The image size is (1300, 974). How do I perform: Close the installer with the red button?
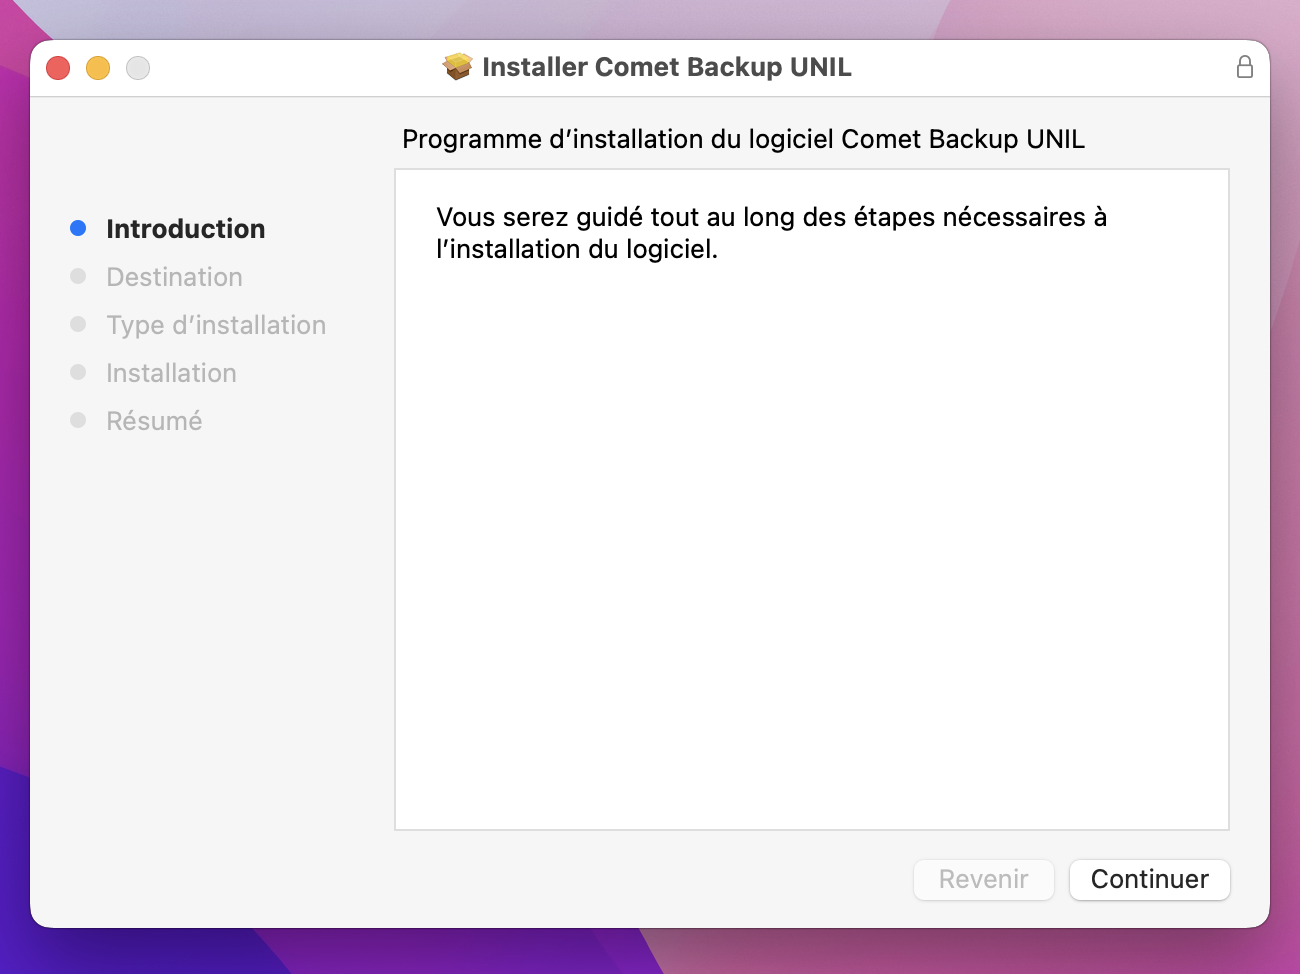pyautogui.click(x=58, y=68)
